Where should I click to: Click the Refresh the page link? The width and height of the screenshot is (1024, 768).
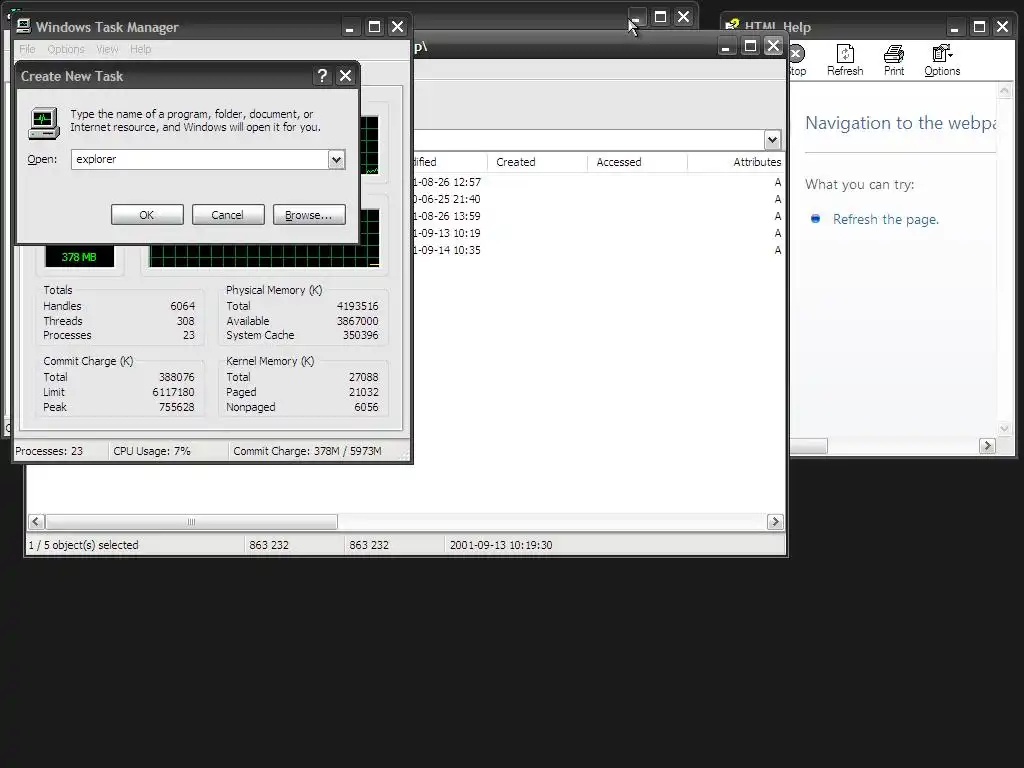886,219
